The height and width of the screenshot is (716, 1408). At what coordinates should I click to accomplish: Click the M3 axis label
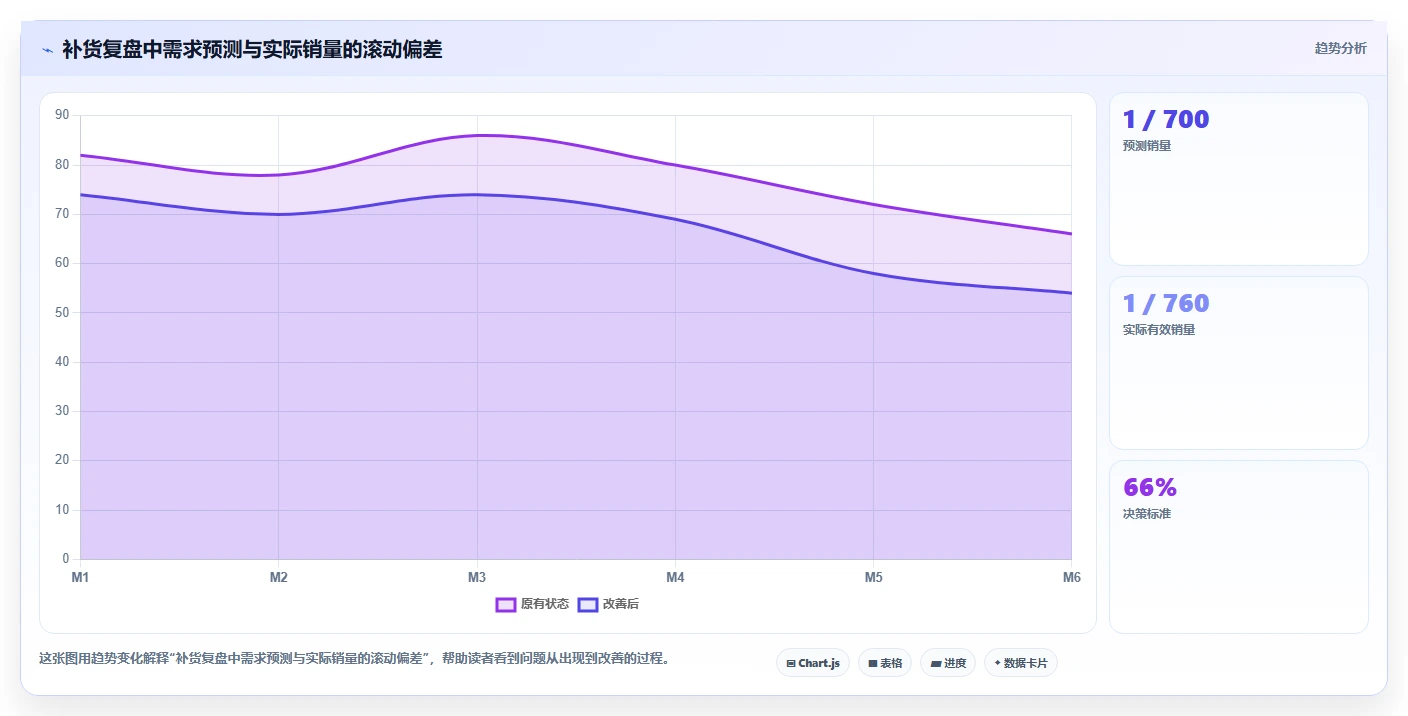click(x=477, y=577)
